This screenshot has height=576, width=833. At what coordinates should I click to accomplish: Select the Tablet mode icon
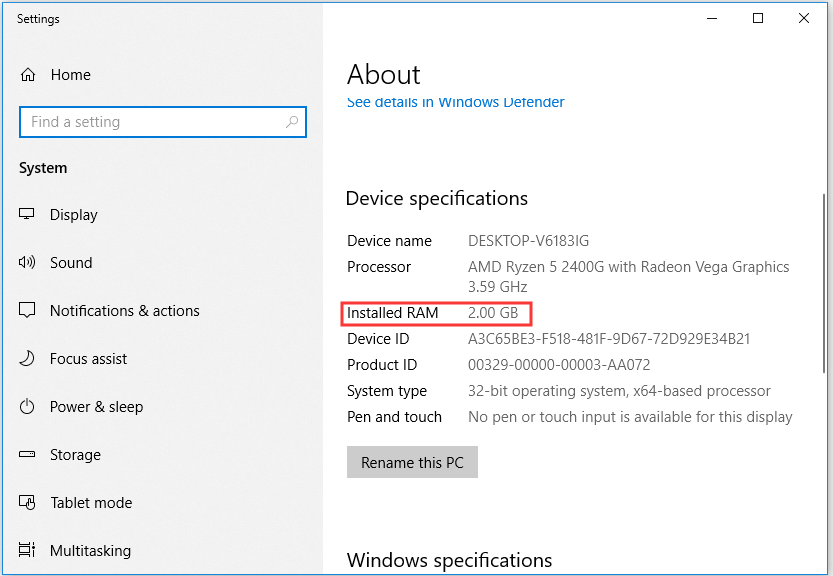[27, 502]
